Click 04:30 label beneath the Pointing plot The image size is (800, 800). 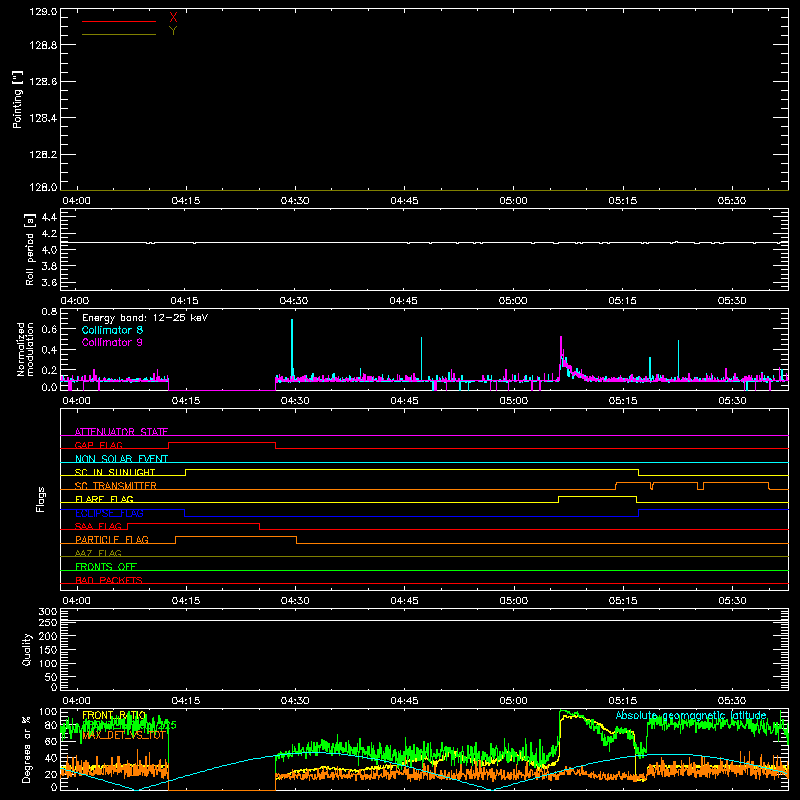tap(295, 201)
